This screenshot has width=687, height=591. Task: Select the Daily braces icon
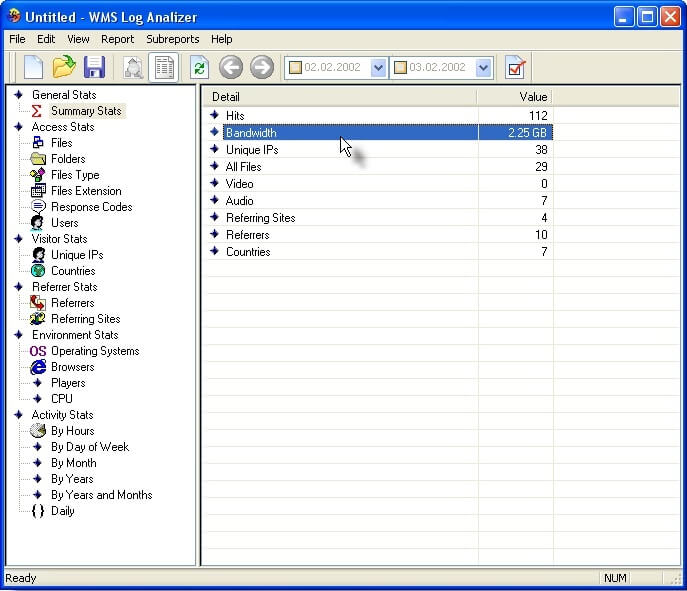[38, 511]
